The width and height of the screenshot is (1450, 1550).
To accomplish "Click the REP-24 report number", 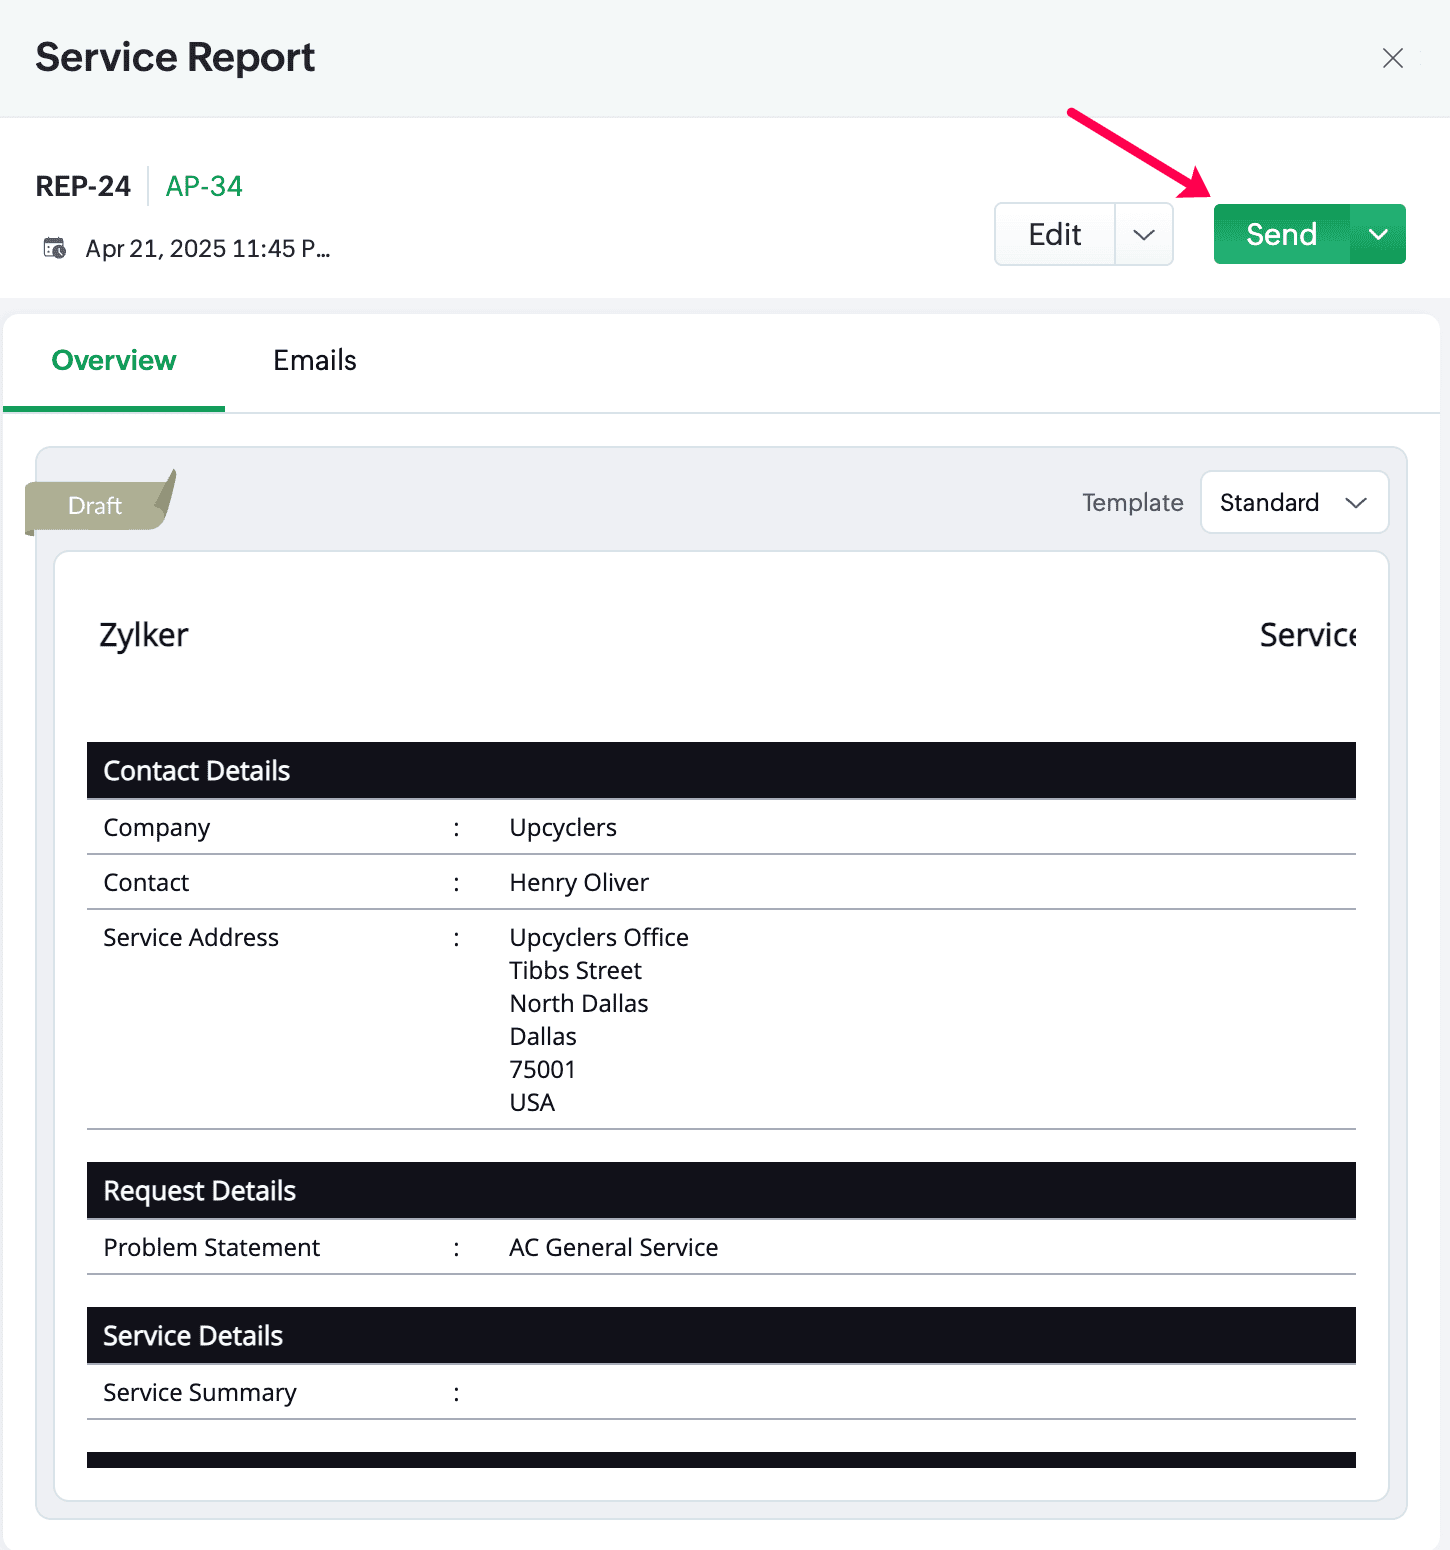I will tap(83, 186).
